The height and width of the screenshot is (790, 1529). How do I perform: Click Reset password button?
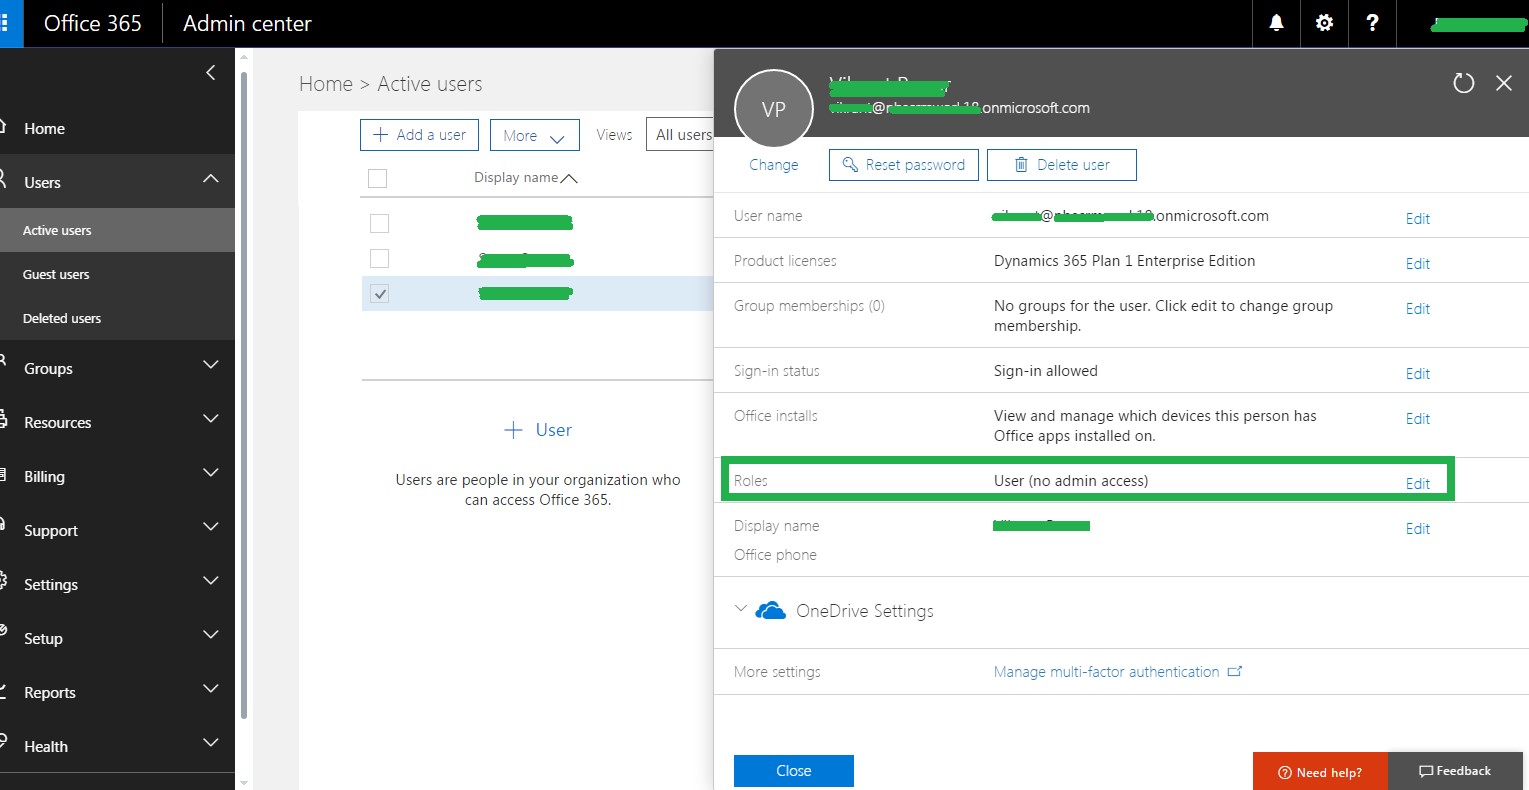903,165
